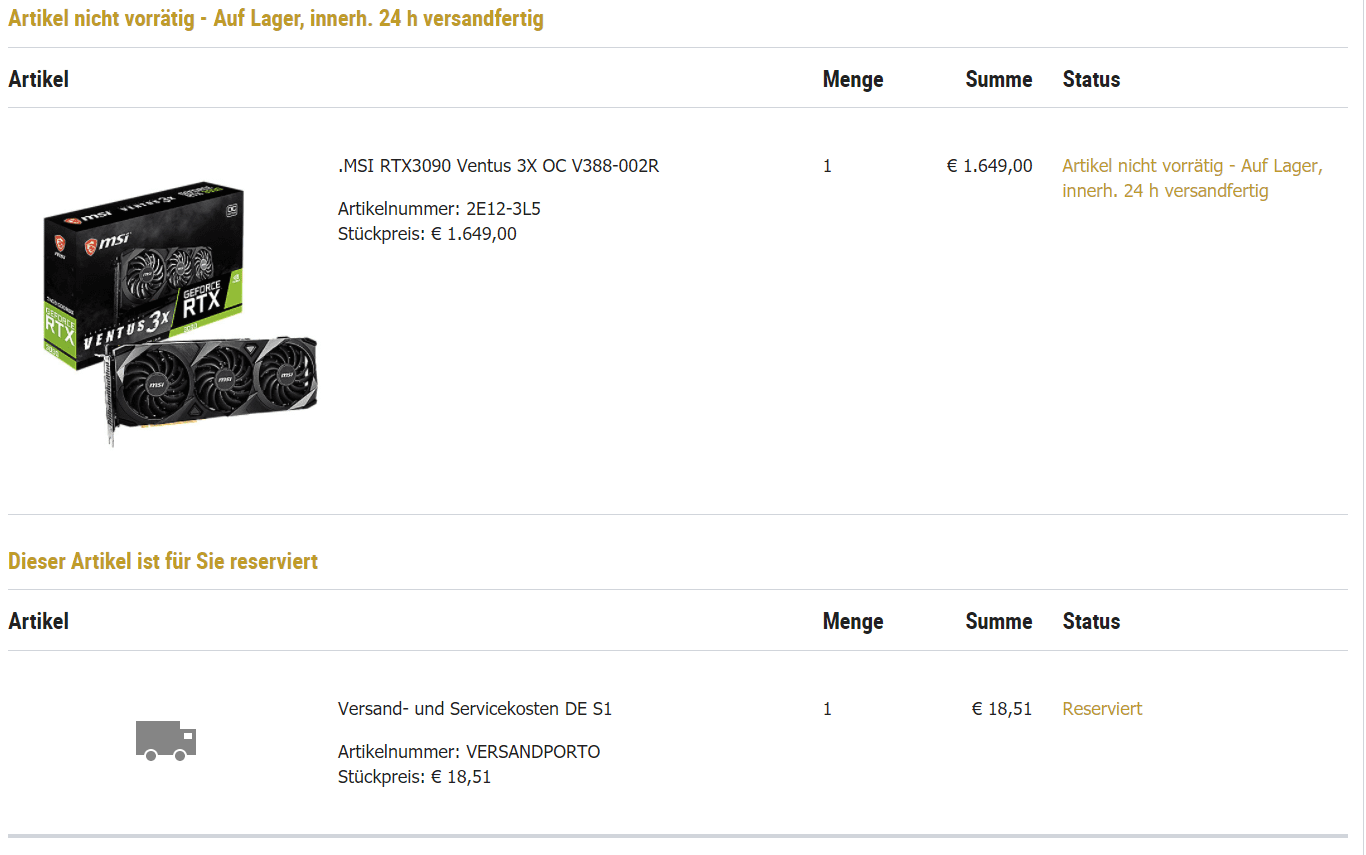Image resolution: width=1366 pixels, height=855 pixels.
Task: Click the second table's Artikel column header
Action: click(x=38, y=621)
